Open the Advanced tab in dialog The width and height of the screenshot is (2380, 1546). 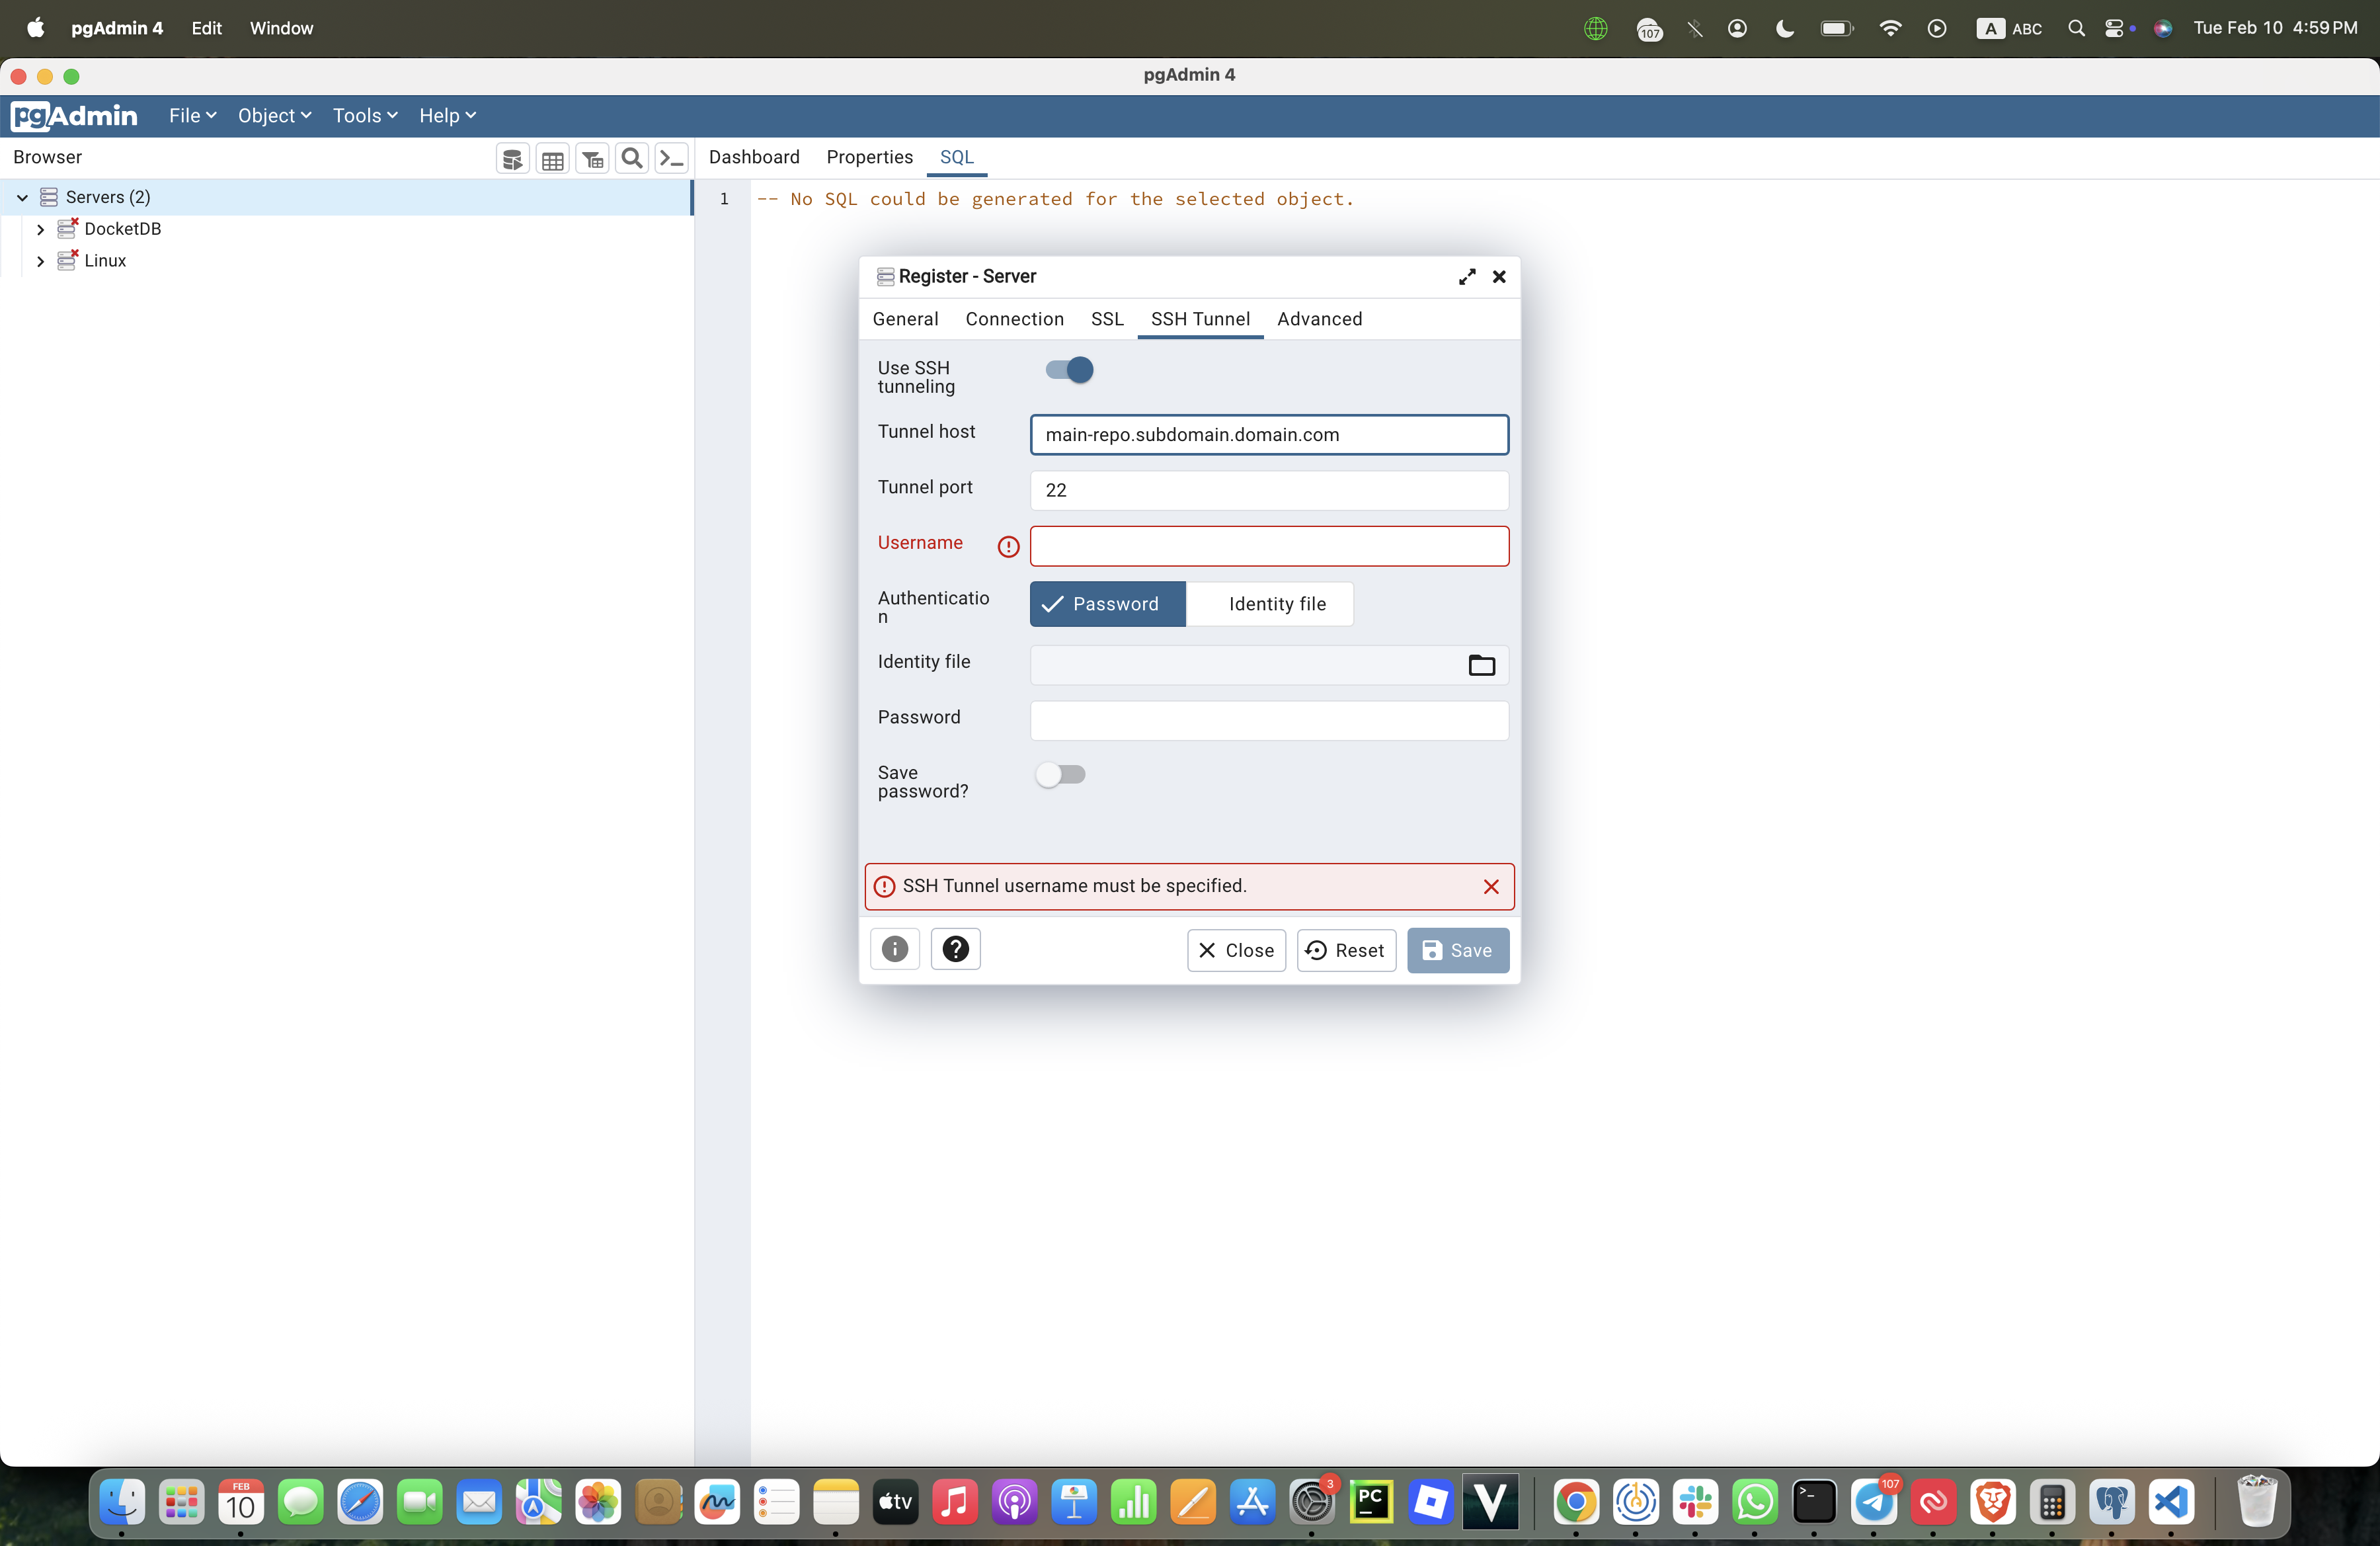click(1318, 319)
